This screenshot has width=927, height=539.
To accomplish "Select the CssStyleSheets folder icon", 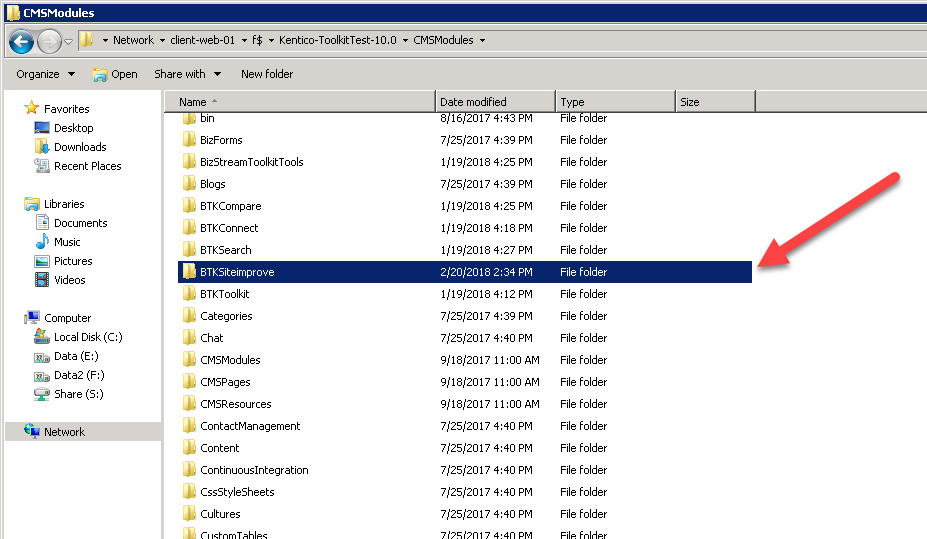I will [189, 491].
